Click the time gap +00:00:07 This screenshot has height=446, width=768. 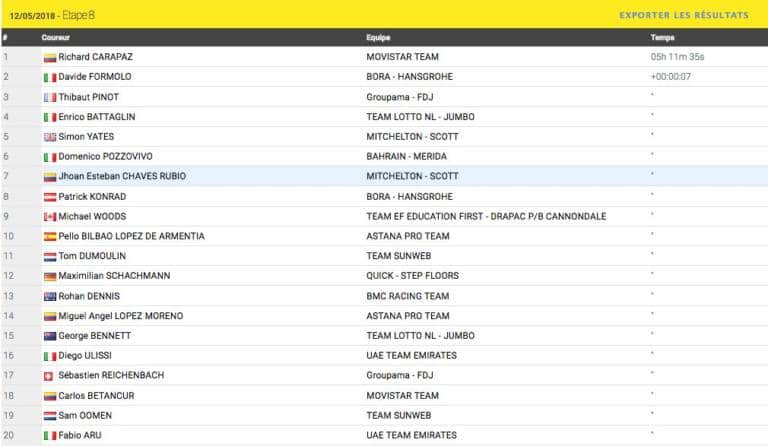(x=671, y=77)
